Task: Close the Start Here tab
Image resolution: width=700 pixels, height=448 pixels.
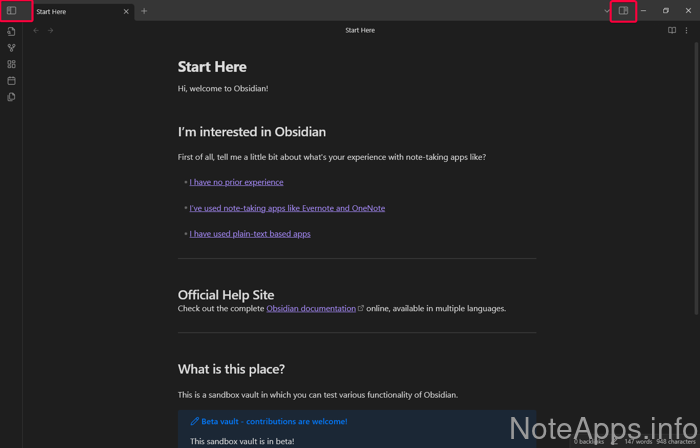Action: [x=126, y=12]
